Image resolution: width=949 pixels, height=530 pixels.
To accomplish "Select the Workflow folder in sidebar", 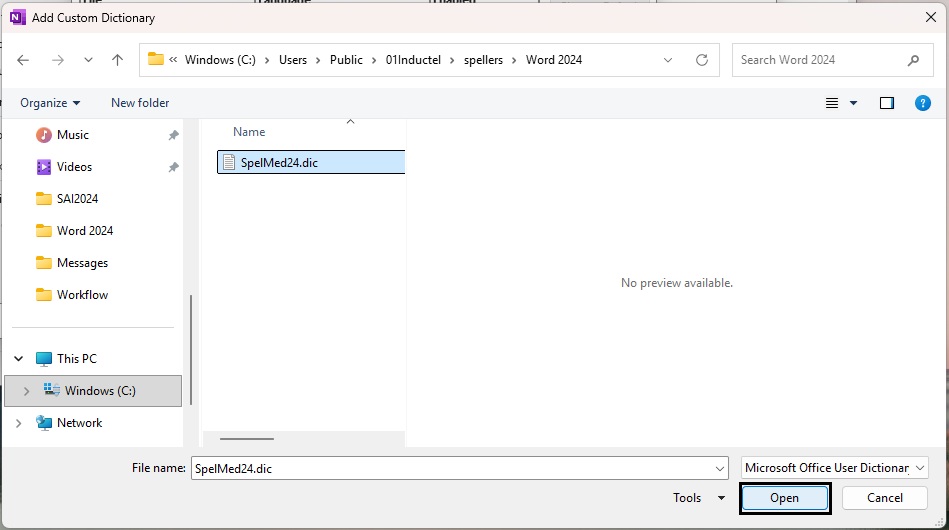I will pos(82,295).
